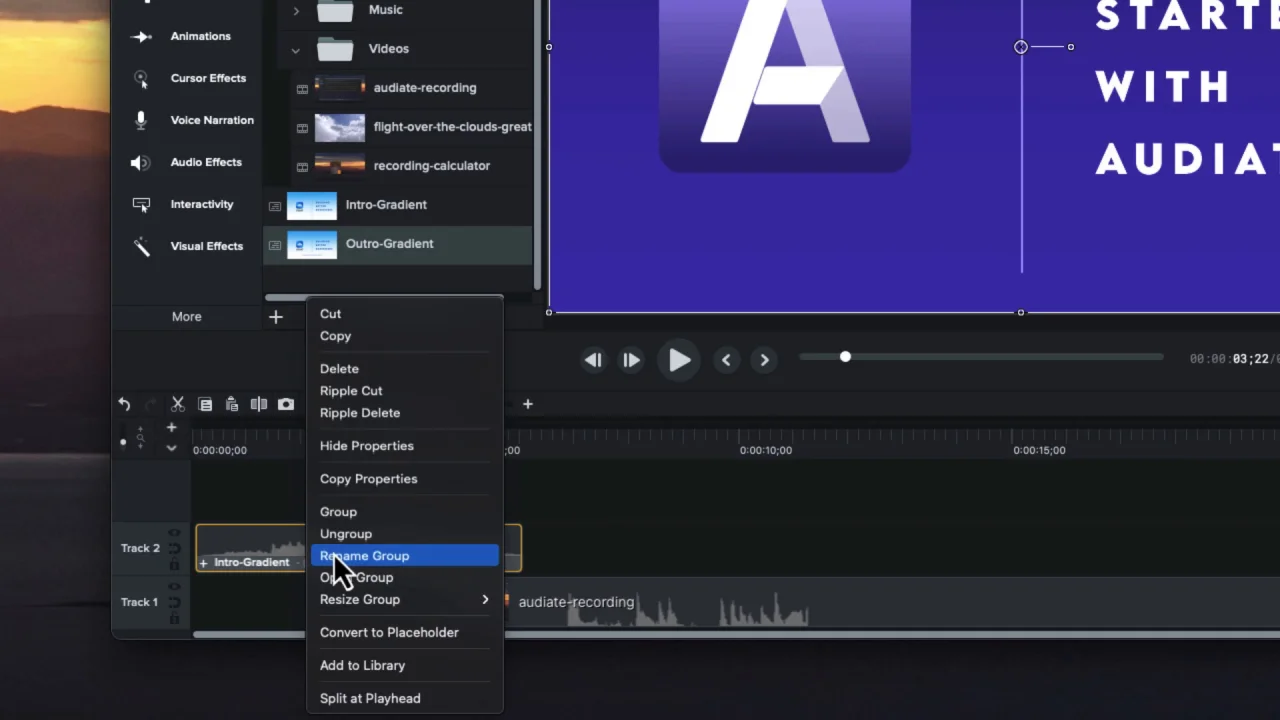Choose Cut from context menu
The image size is (1280, 720).
click(x=330, y=314)
